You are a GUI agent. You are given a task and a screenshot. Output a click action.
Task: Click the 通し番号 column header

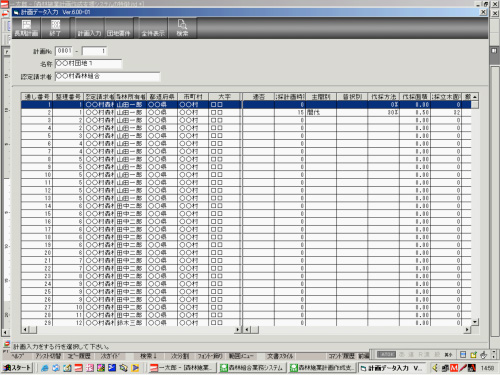click(37, 97)
